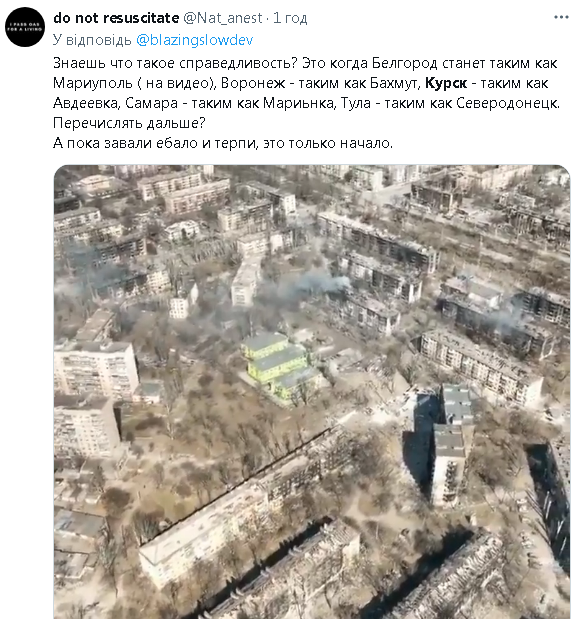Click the opening sentence "Знаешь что такое справедливость?"
Viewport: 577px width, 619px height.
tap(175, 63)
